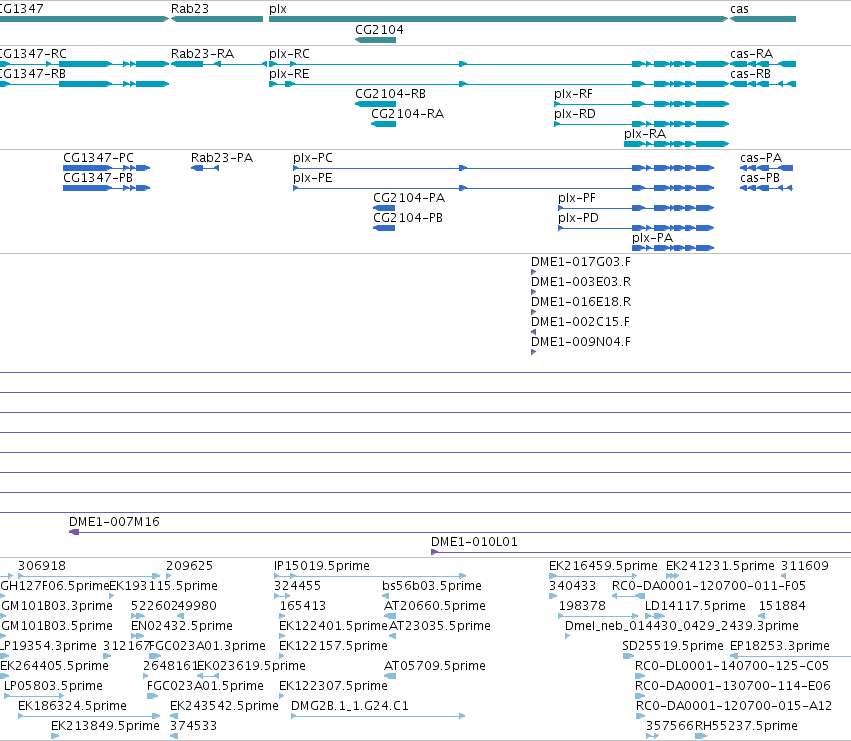Viewport: 851px width, 741px height.
Task: Click protein label CG1347-PC
Action: coord(98,158)
